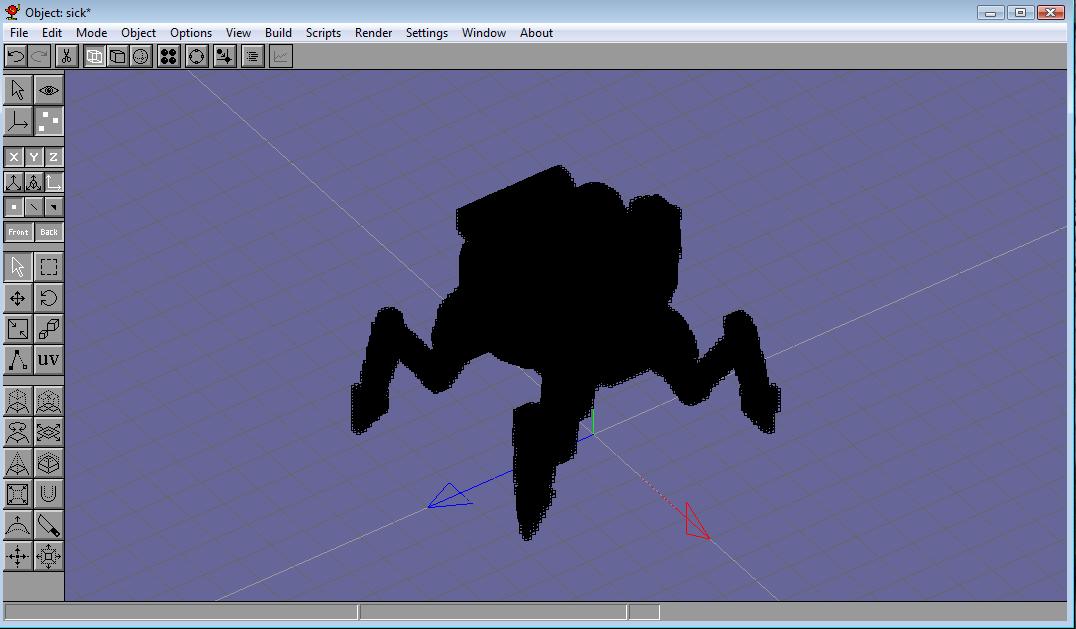
Task: Select the knife cut-faces tool
Action: (x=48, y=525)
